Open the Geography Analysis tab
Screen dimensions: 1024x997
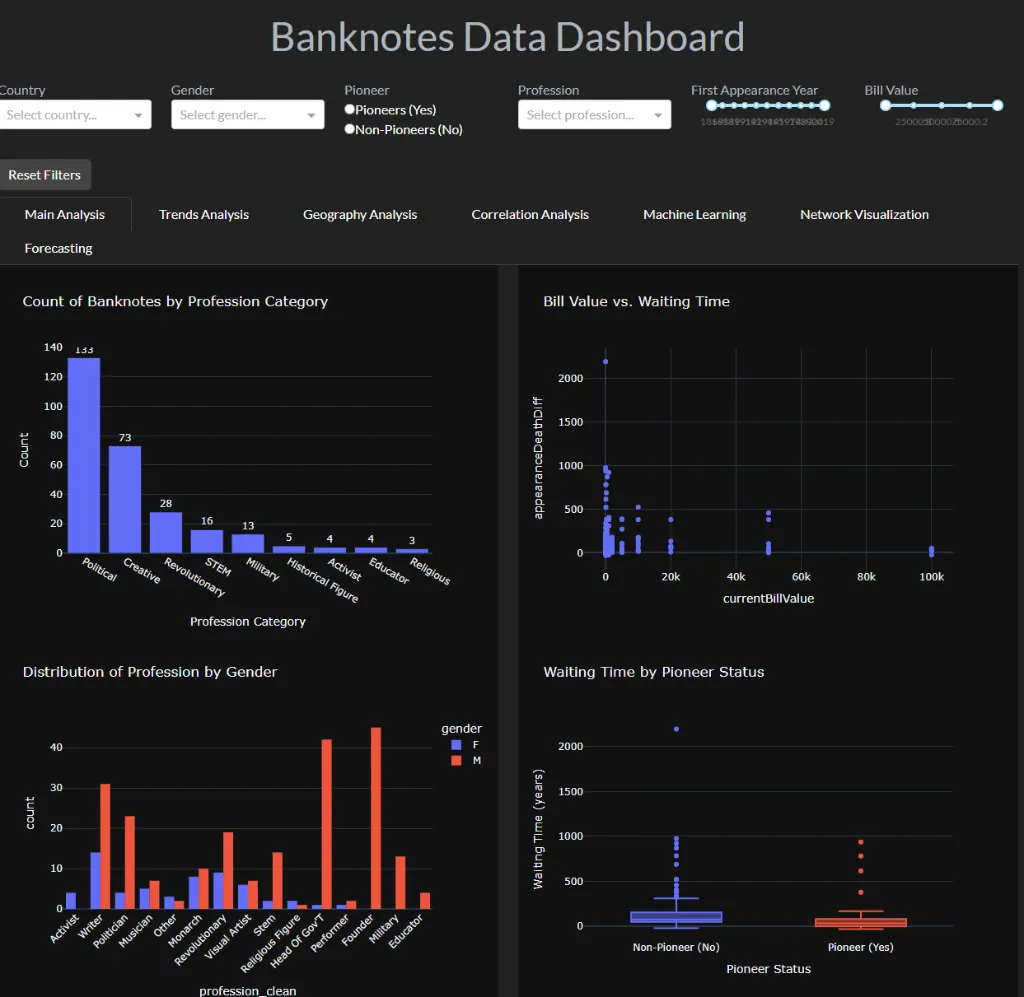(360, 215)
